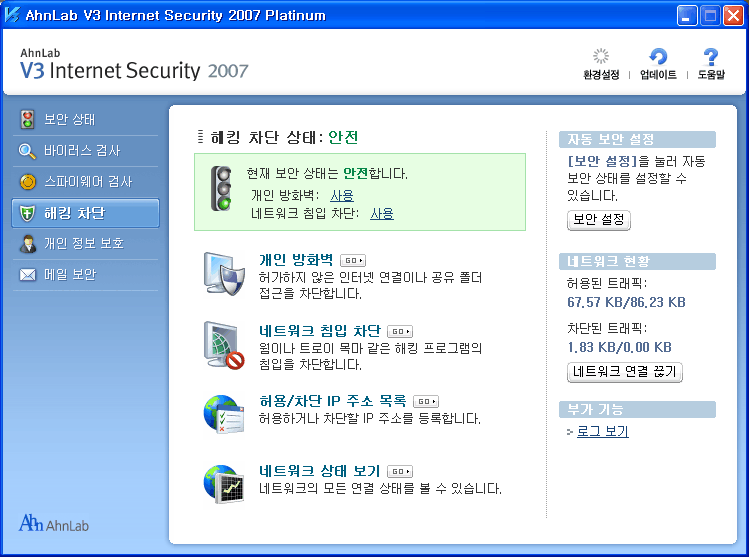Image resolution: width=749 pixels, height=557 pixels.
Task: Open the 네트워크 침입 차단 heading
Action: pos(320,331)
